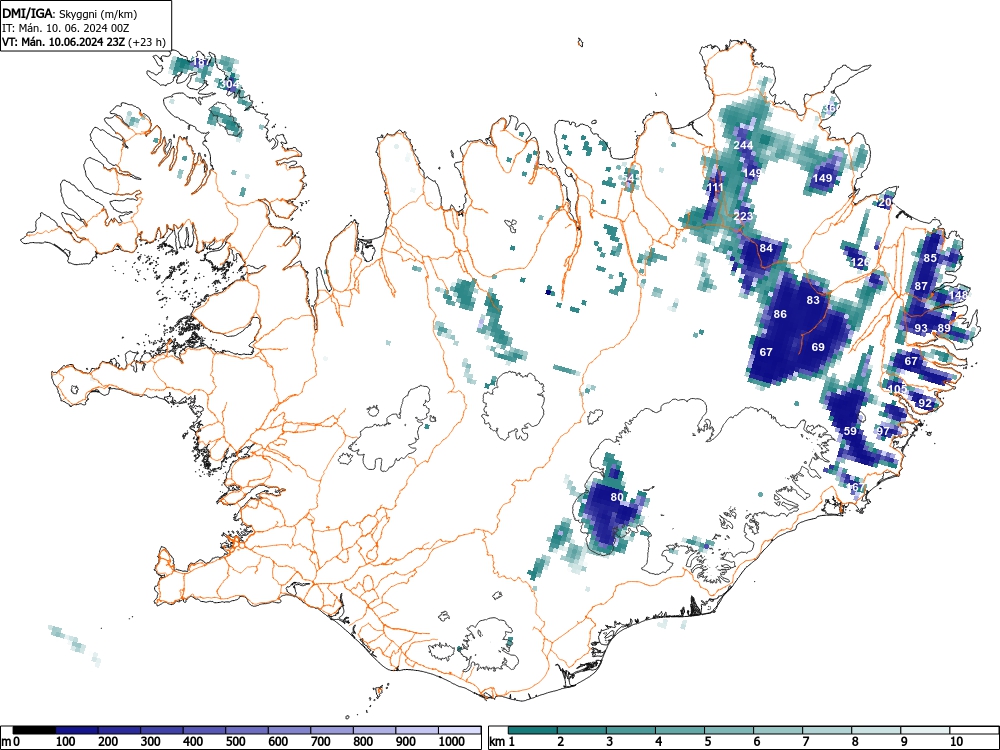Viewport: 1000px width, 750px height.
Task: Click the visibility value 97
Action: (883, 431)
